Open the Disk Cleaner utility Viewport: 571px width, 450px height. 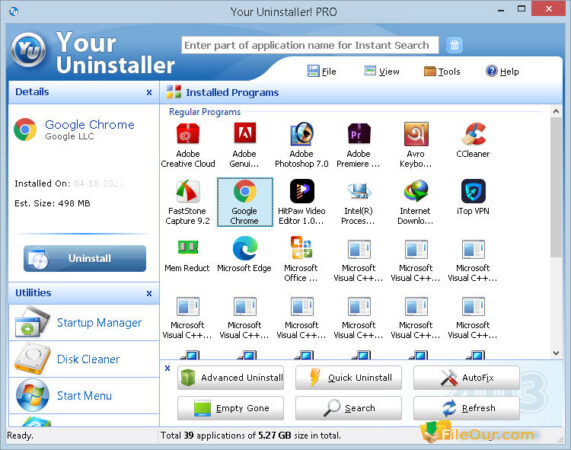point(84,359)
